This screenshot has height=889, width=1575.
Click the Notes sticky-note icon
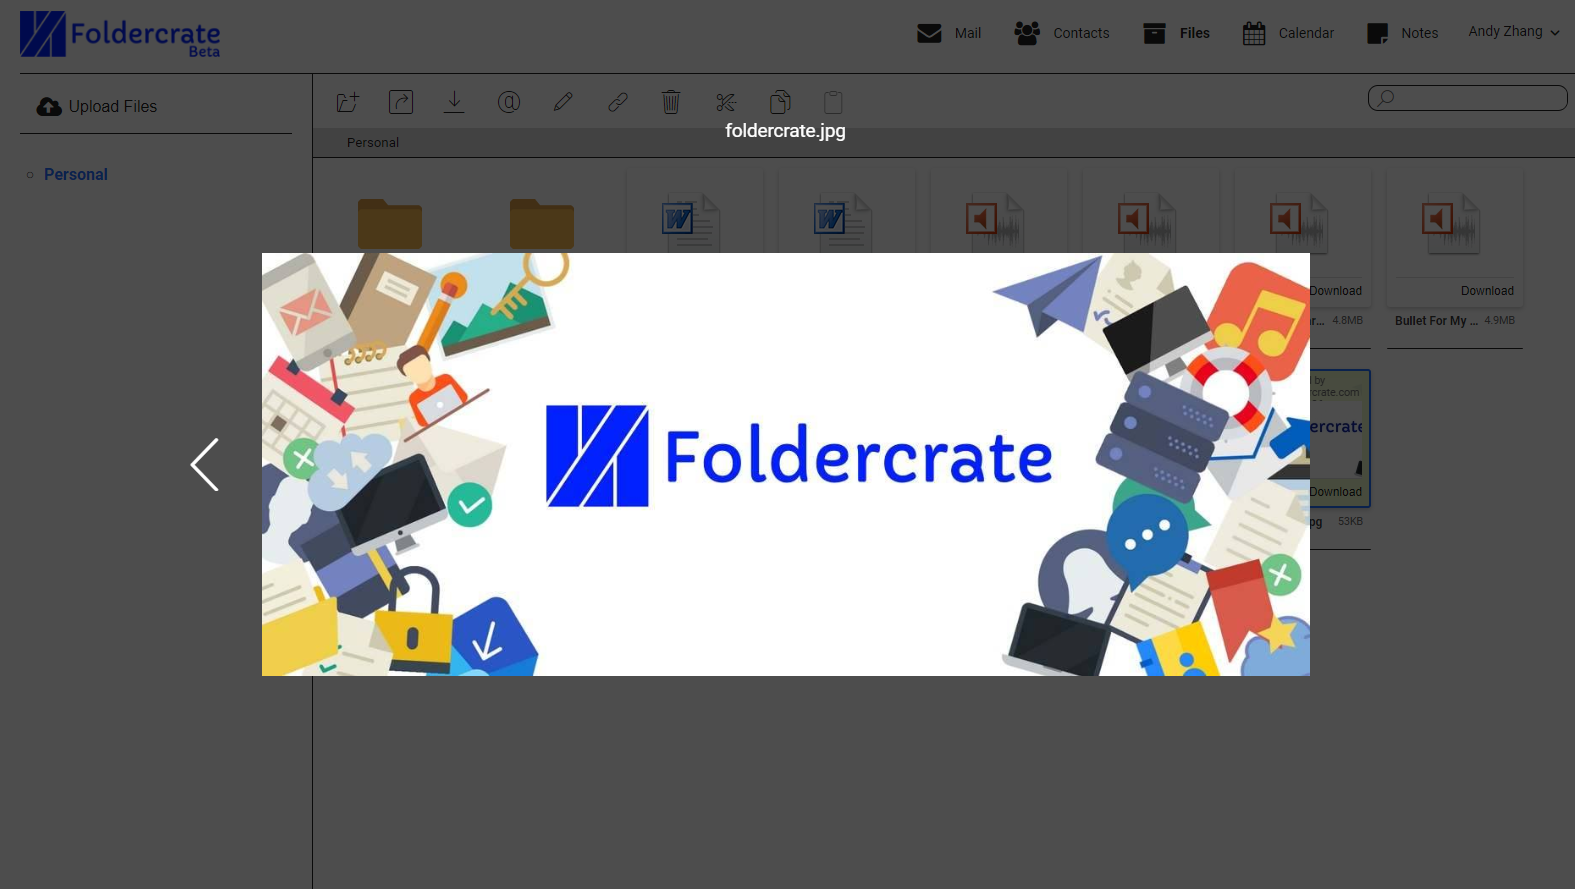[1377, 33]
